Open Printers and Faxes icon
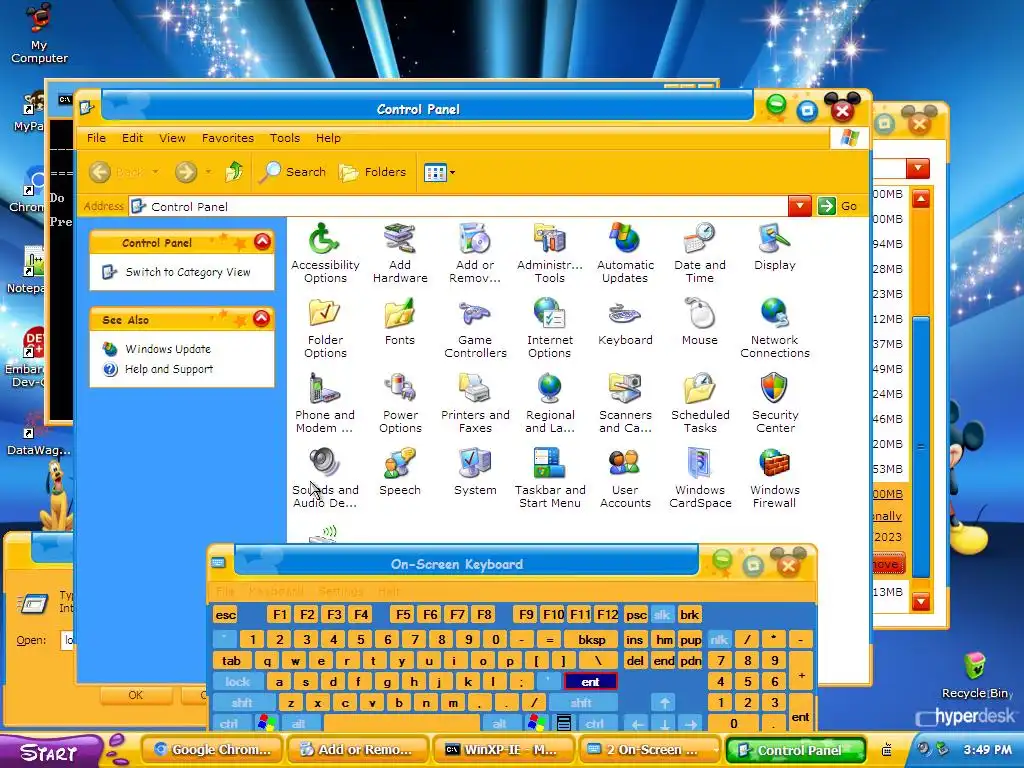This screenshot has height=768, width=1024. coord(475,404)
